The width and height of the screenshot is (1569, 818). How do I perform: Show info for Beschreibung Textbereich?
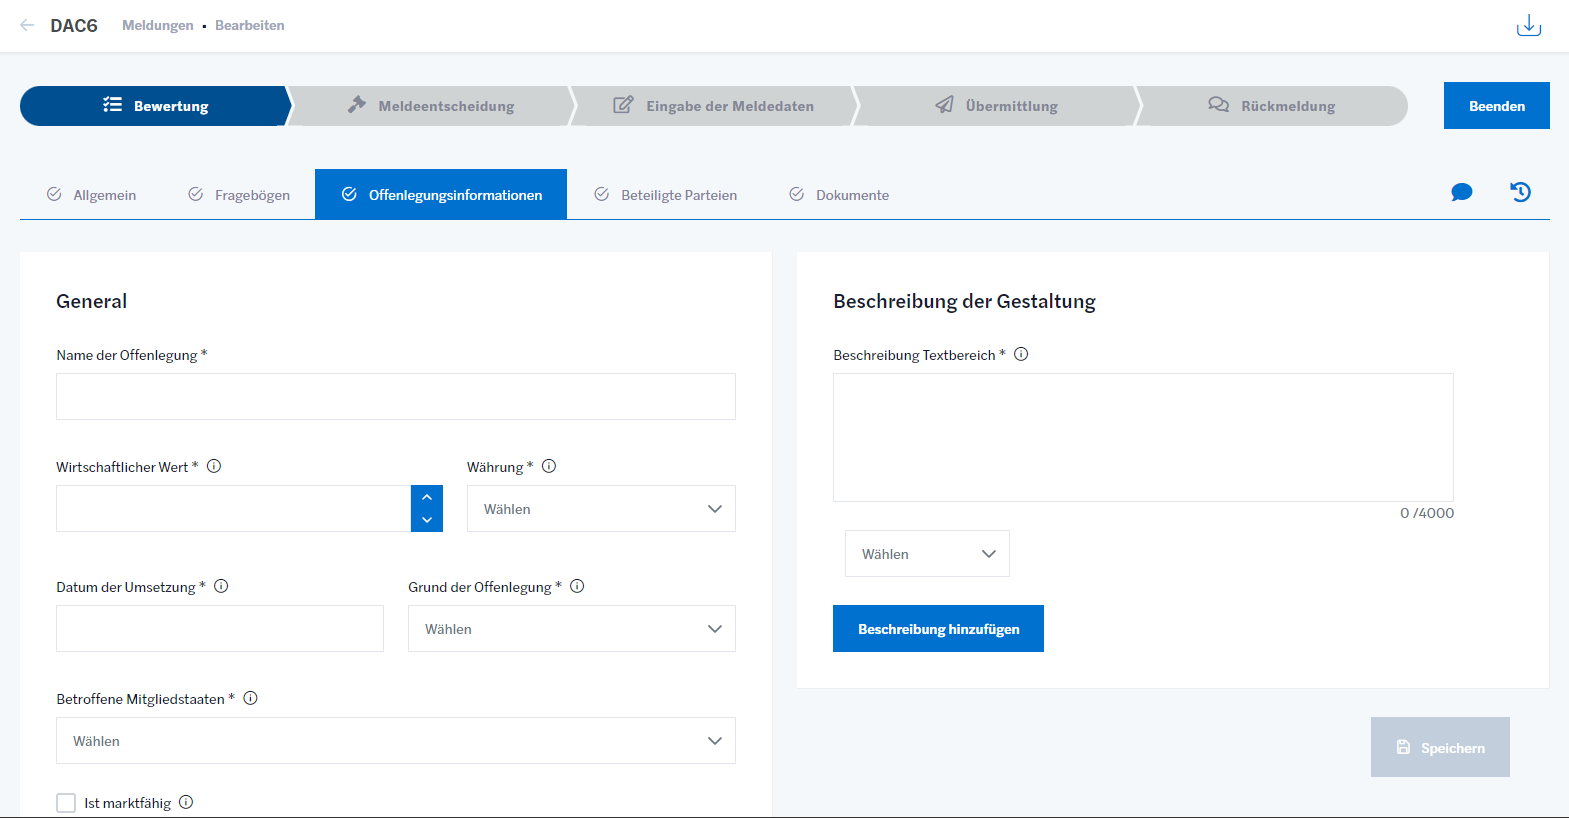click(x=1021, y=354)
